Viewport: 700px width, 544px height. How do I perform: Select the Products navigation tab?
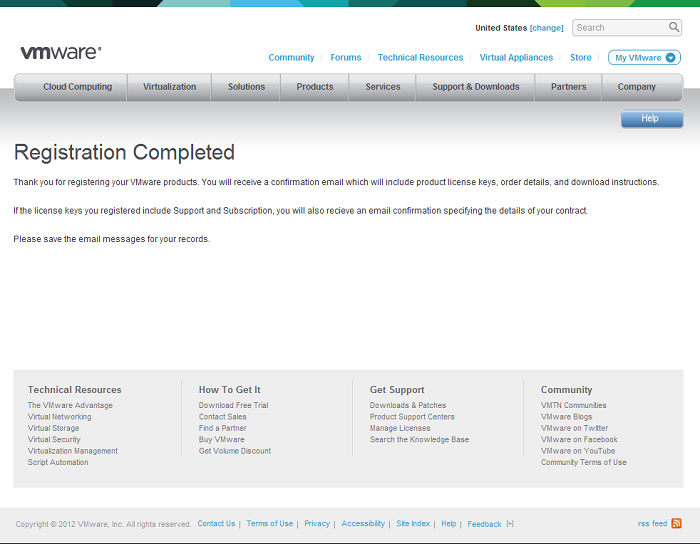[314, 87]
